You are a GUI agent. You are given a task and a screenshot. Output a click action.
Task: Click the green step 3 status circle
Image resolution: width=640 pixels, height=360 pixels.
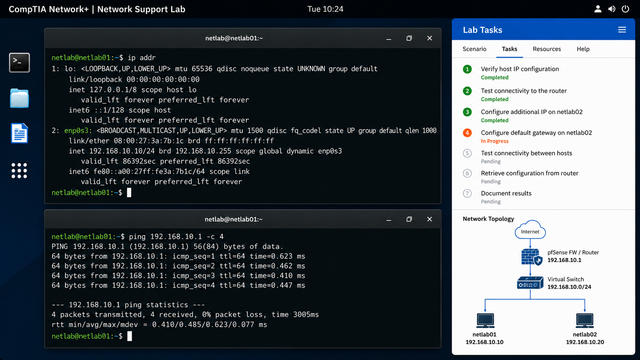467,112
